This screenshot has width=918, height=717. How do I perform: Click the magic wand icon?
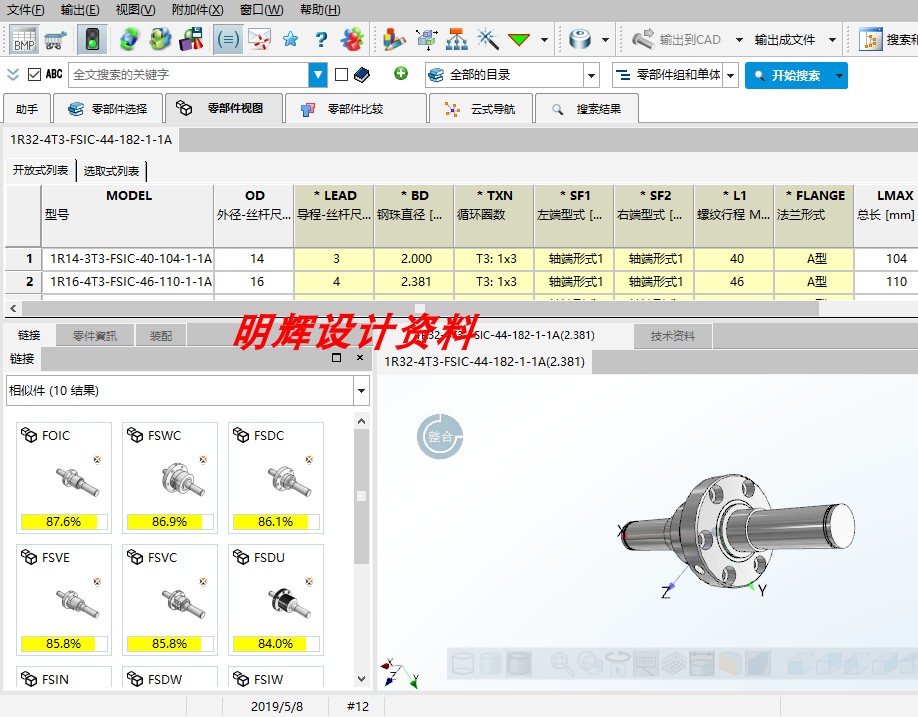[x=488, y=40]
